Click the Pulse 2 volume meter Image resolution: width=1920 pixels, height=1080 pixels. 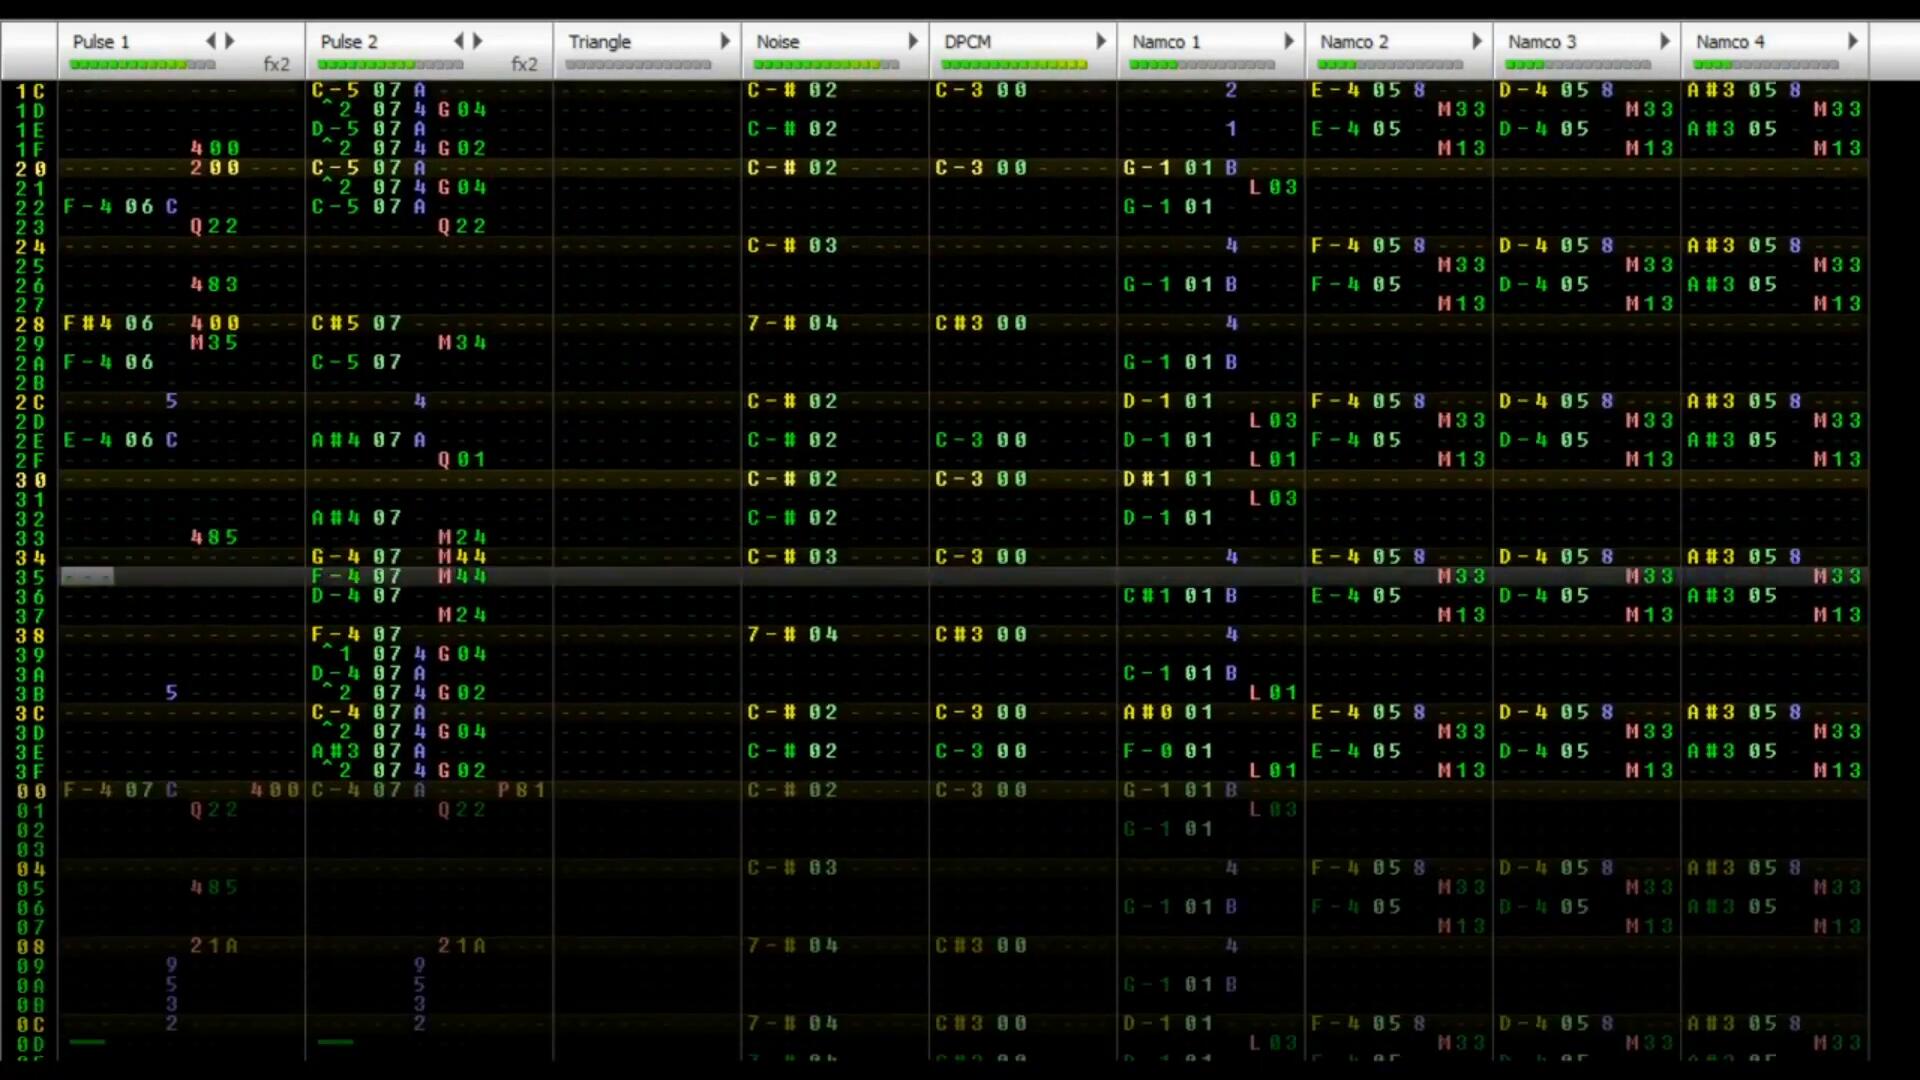click(390, 65)
